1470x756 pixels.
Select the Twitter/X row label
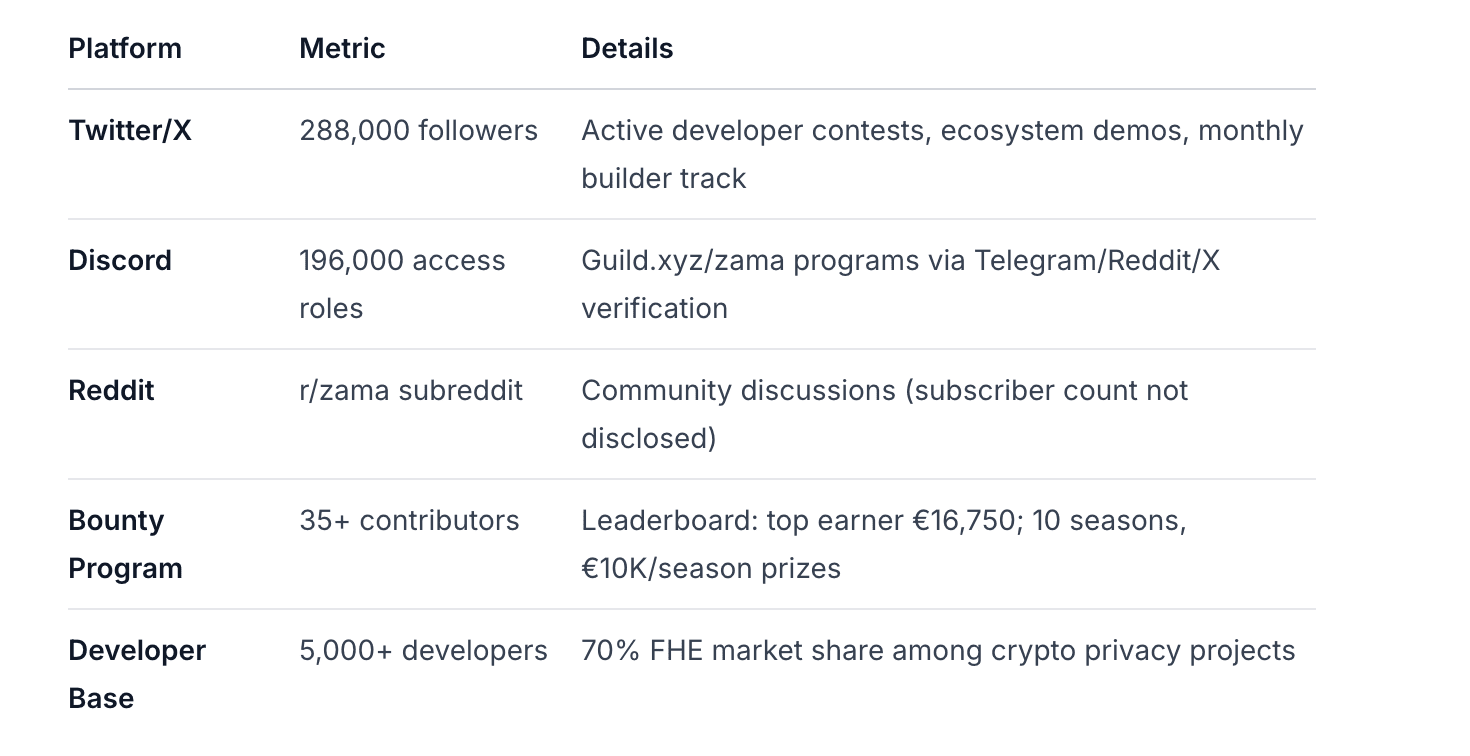(130, 130)
